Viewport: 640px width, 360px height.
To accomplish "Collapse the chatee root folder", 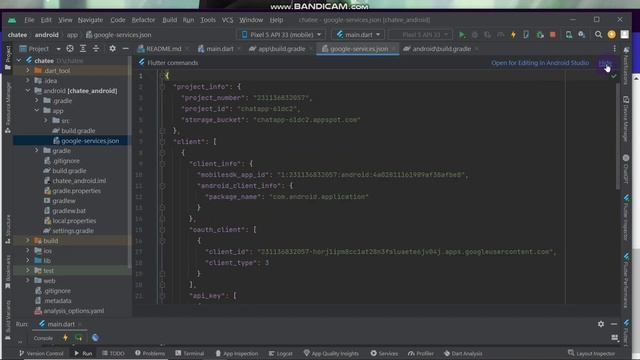I will 19,60.
